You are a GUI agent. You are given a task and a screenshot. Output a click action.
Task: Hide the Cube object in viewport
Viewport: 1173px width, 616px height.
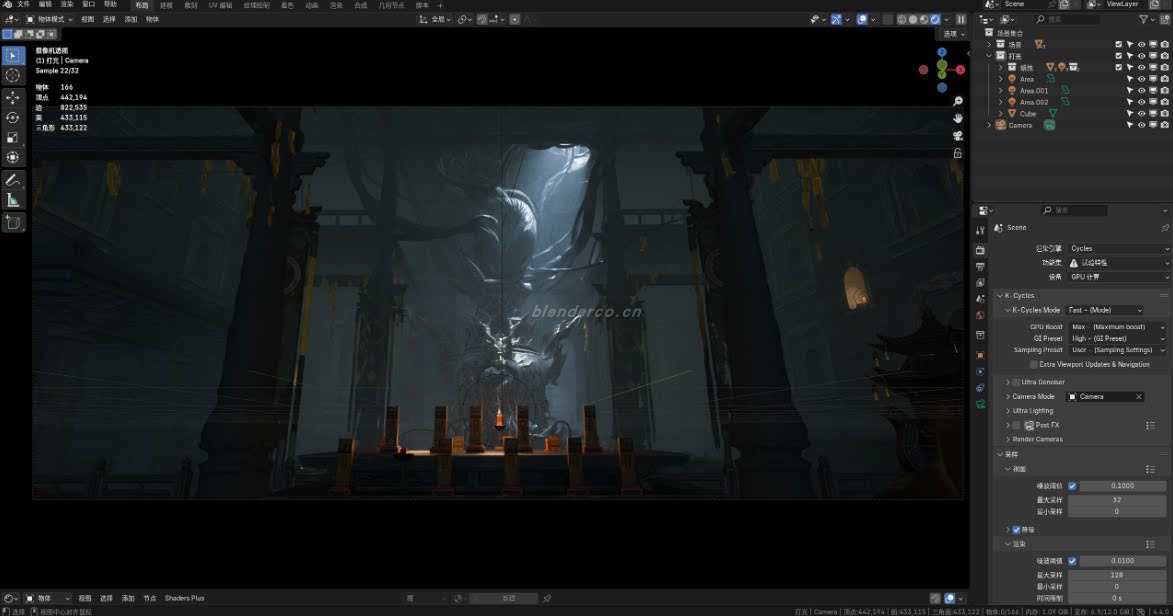point(1142,114)
